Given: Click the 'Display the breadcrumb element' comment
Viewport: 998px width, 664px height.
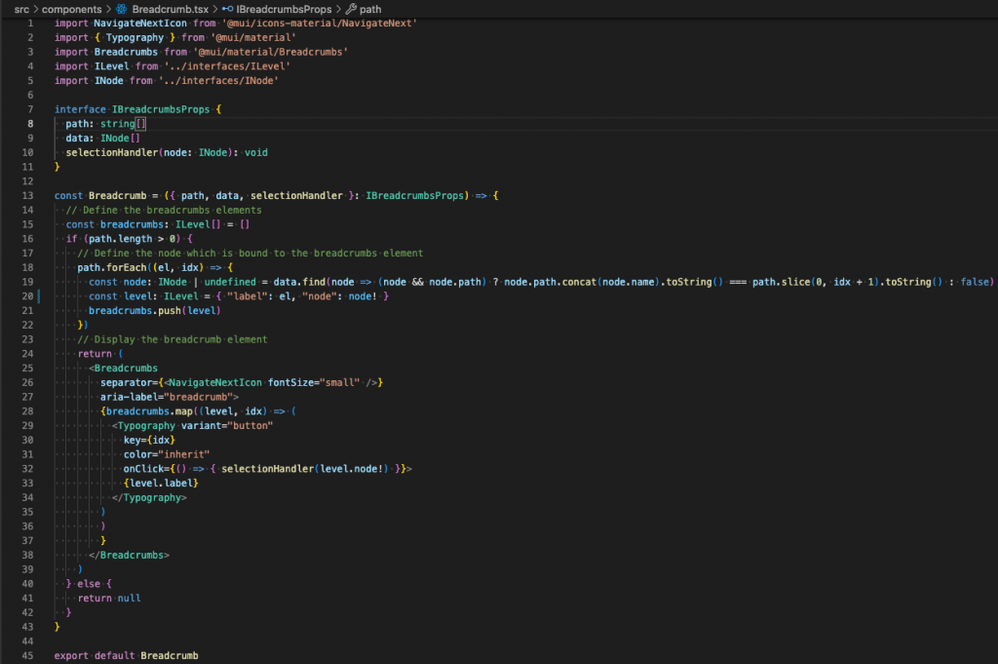Looking at the screenshot, I should click(x=172, y=339).
